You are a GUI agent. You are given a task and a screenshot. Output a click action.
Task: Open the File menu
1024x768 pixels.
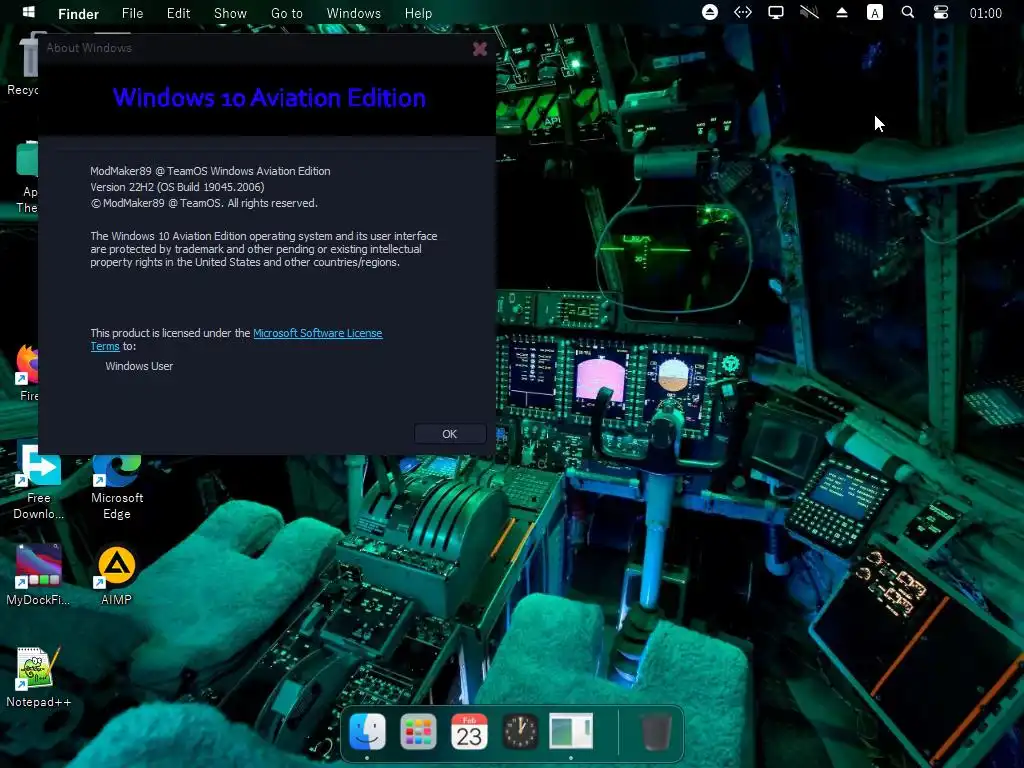pyautogui.click(x=133, y=13)
